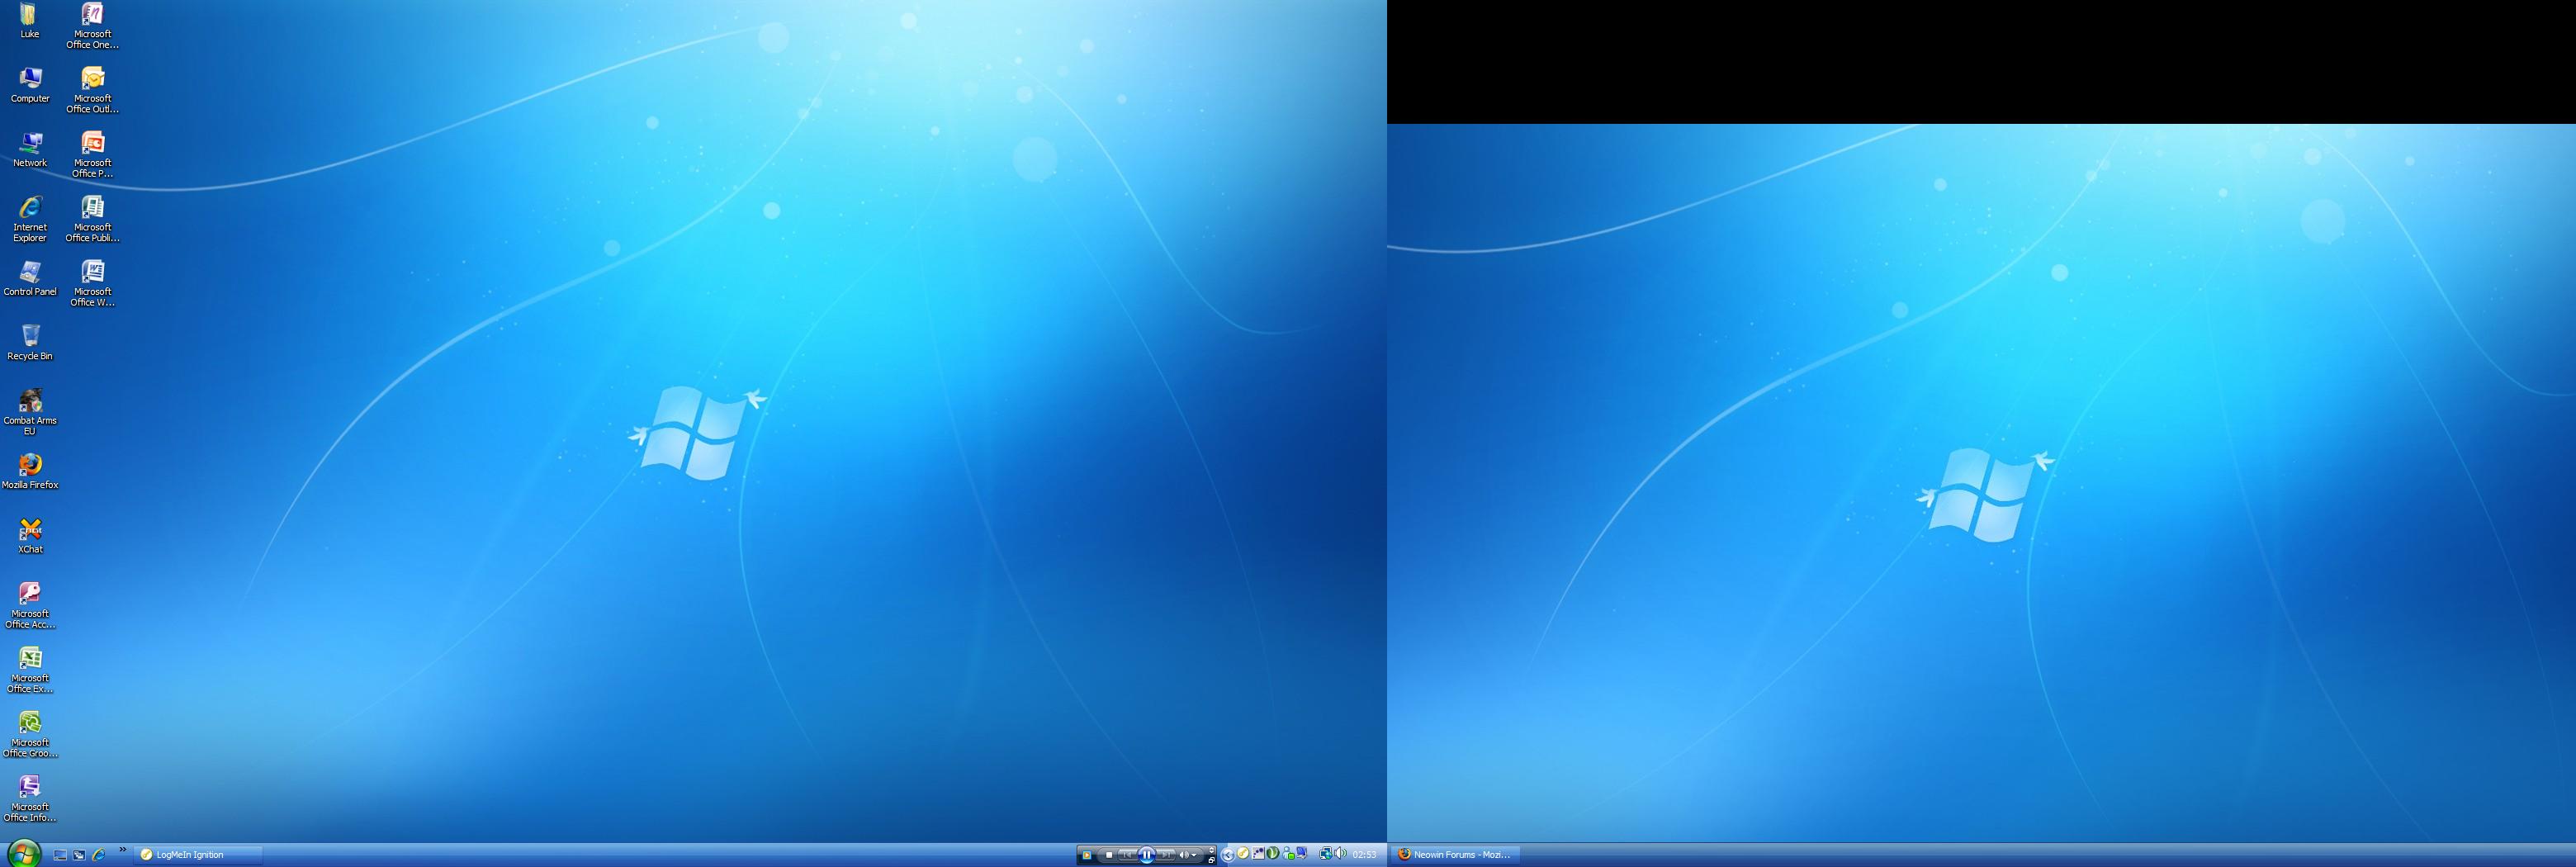Click the Show Desktop quick launch icon
Image resolution: width=2576 pixels, height=867 pixels.
coord(60,855)
